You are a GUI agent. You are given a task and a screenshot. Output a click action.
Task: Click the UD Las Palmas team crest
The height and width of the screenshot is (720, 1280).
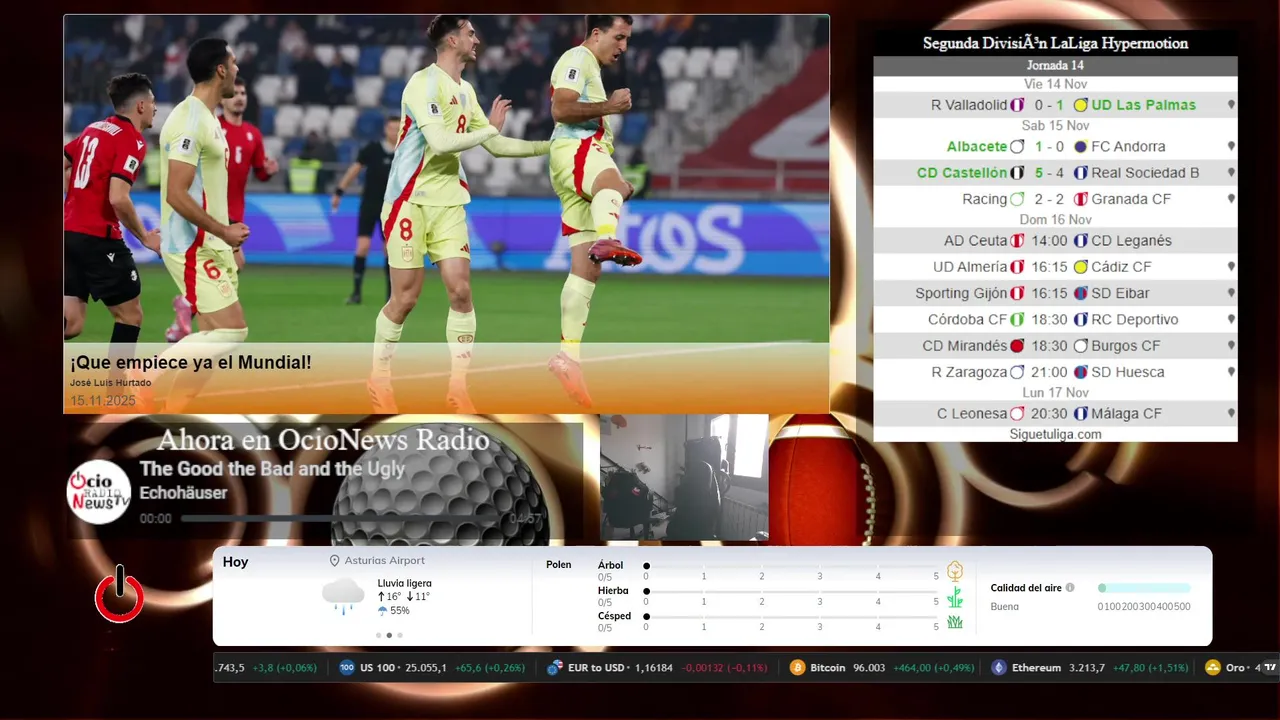coord(1080,105)
